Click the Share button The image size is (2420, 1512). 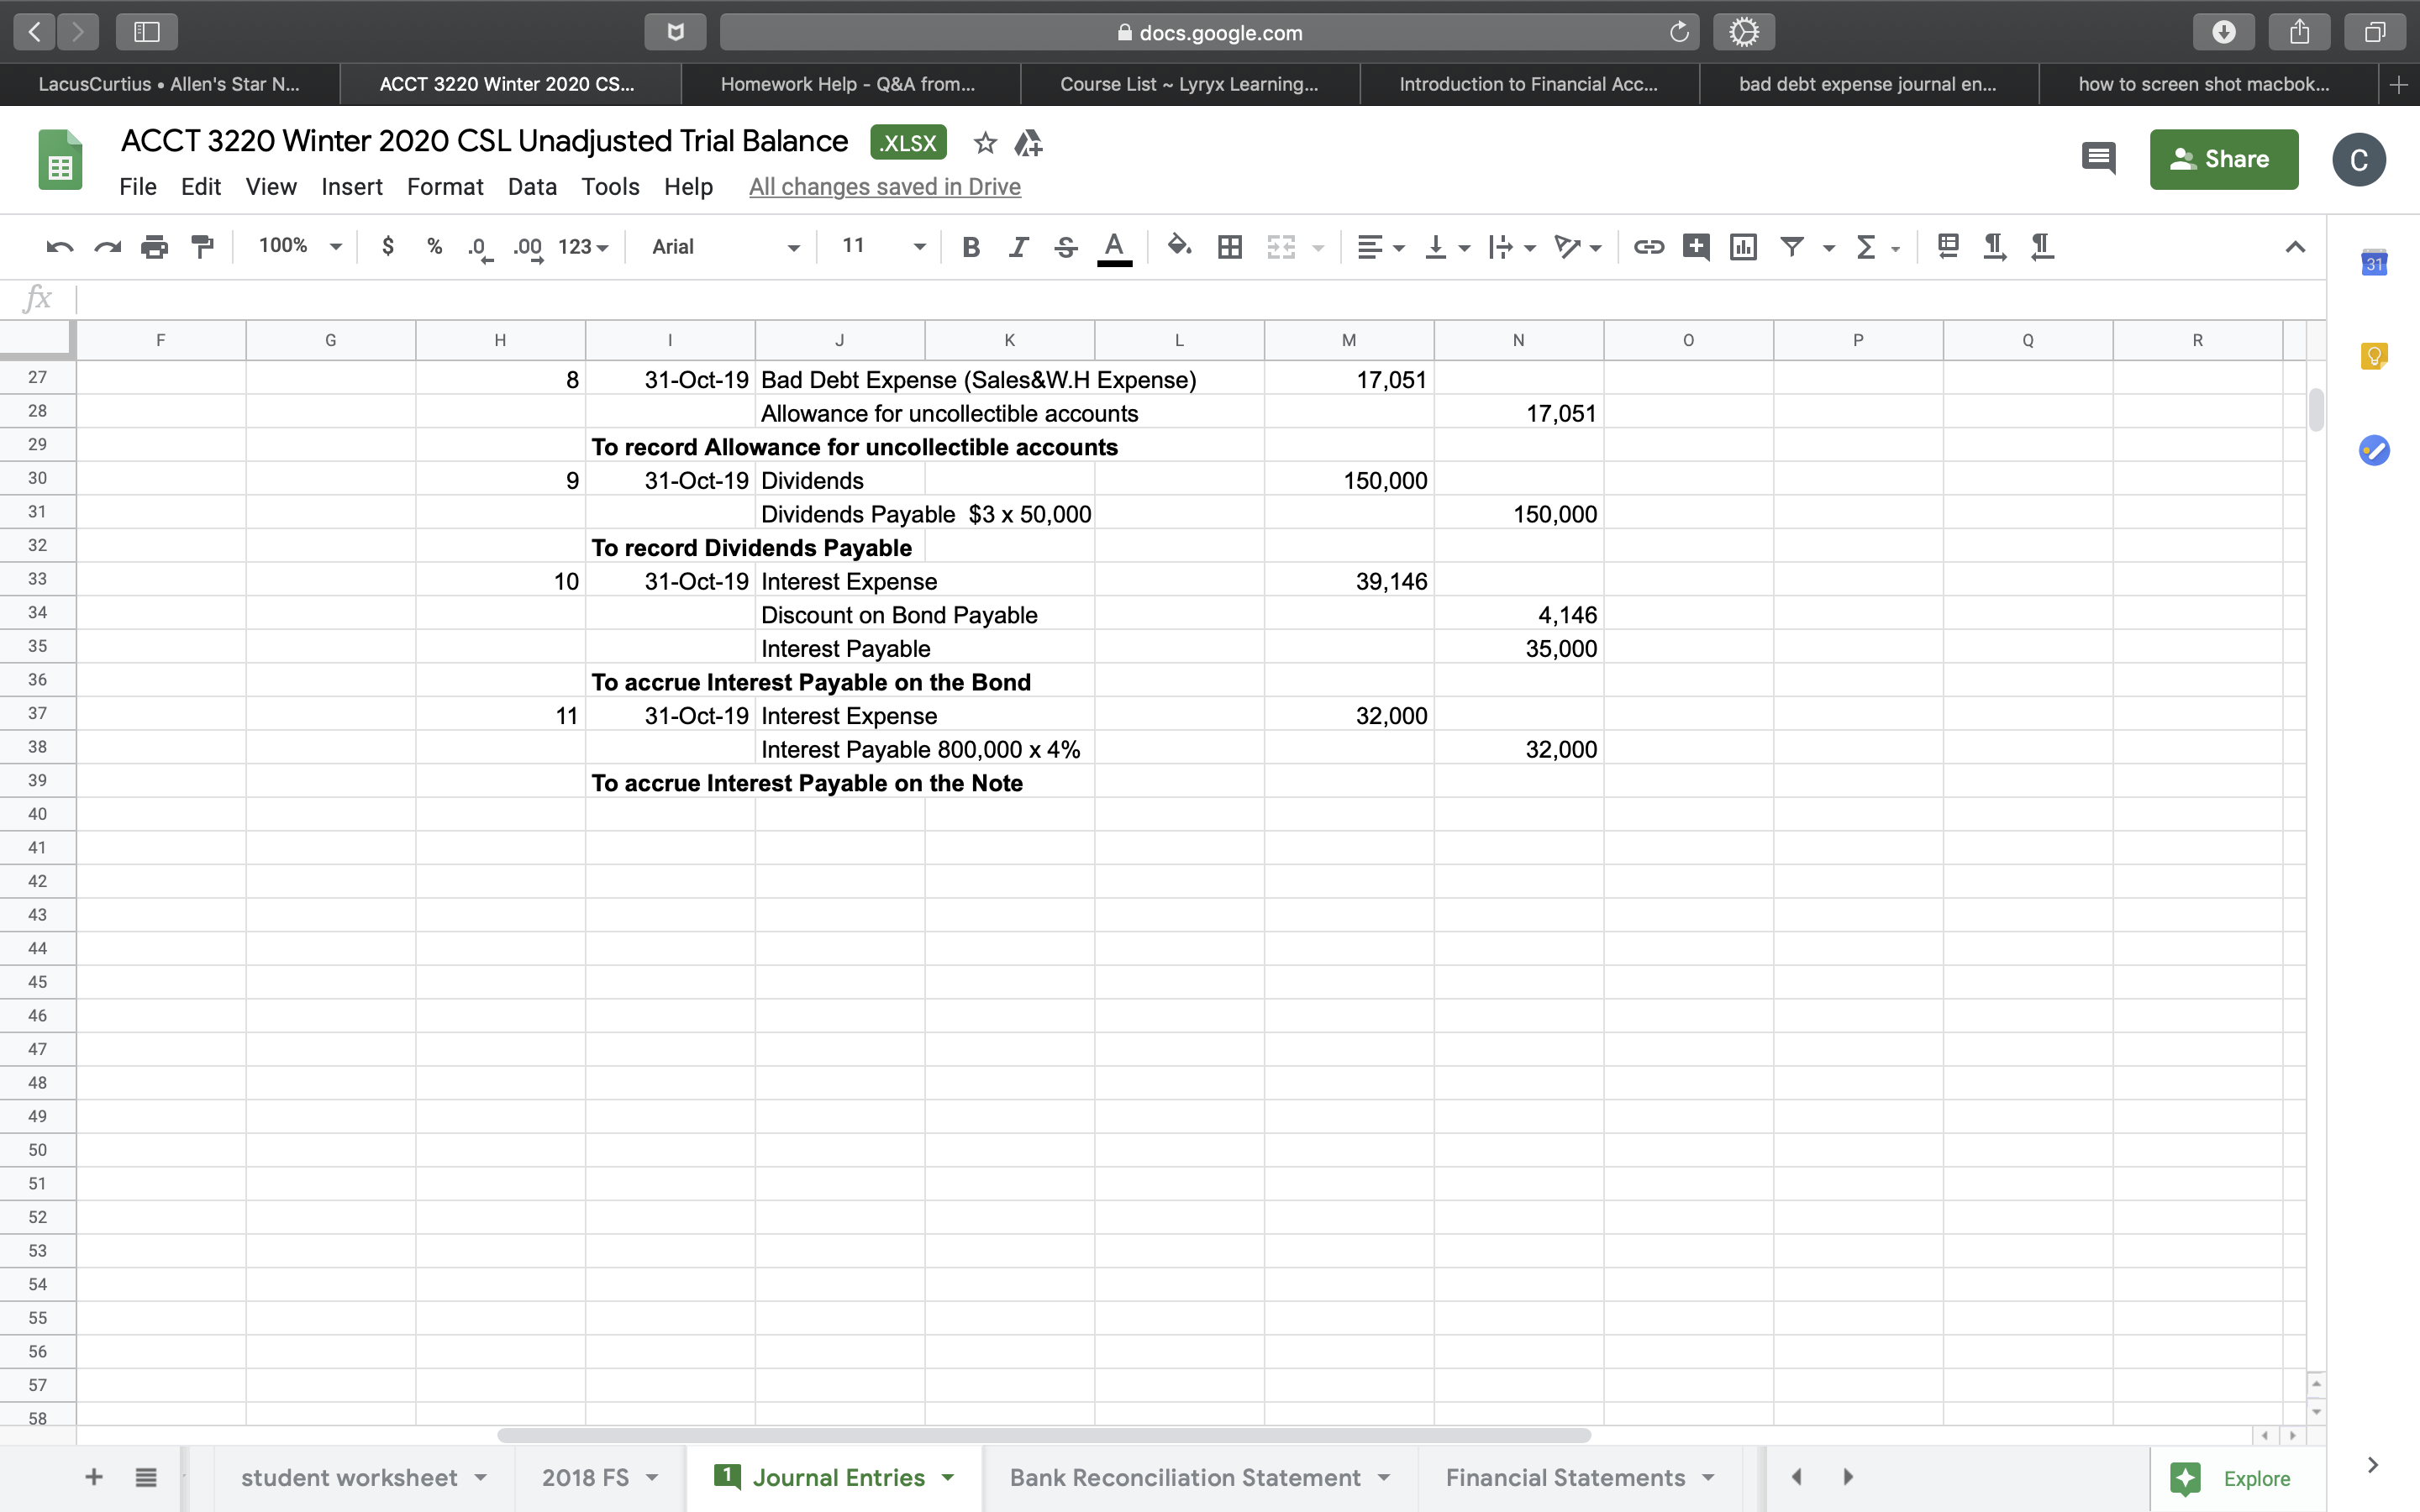point(2223,159)
